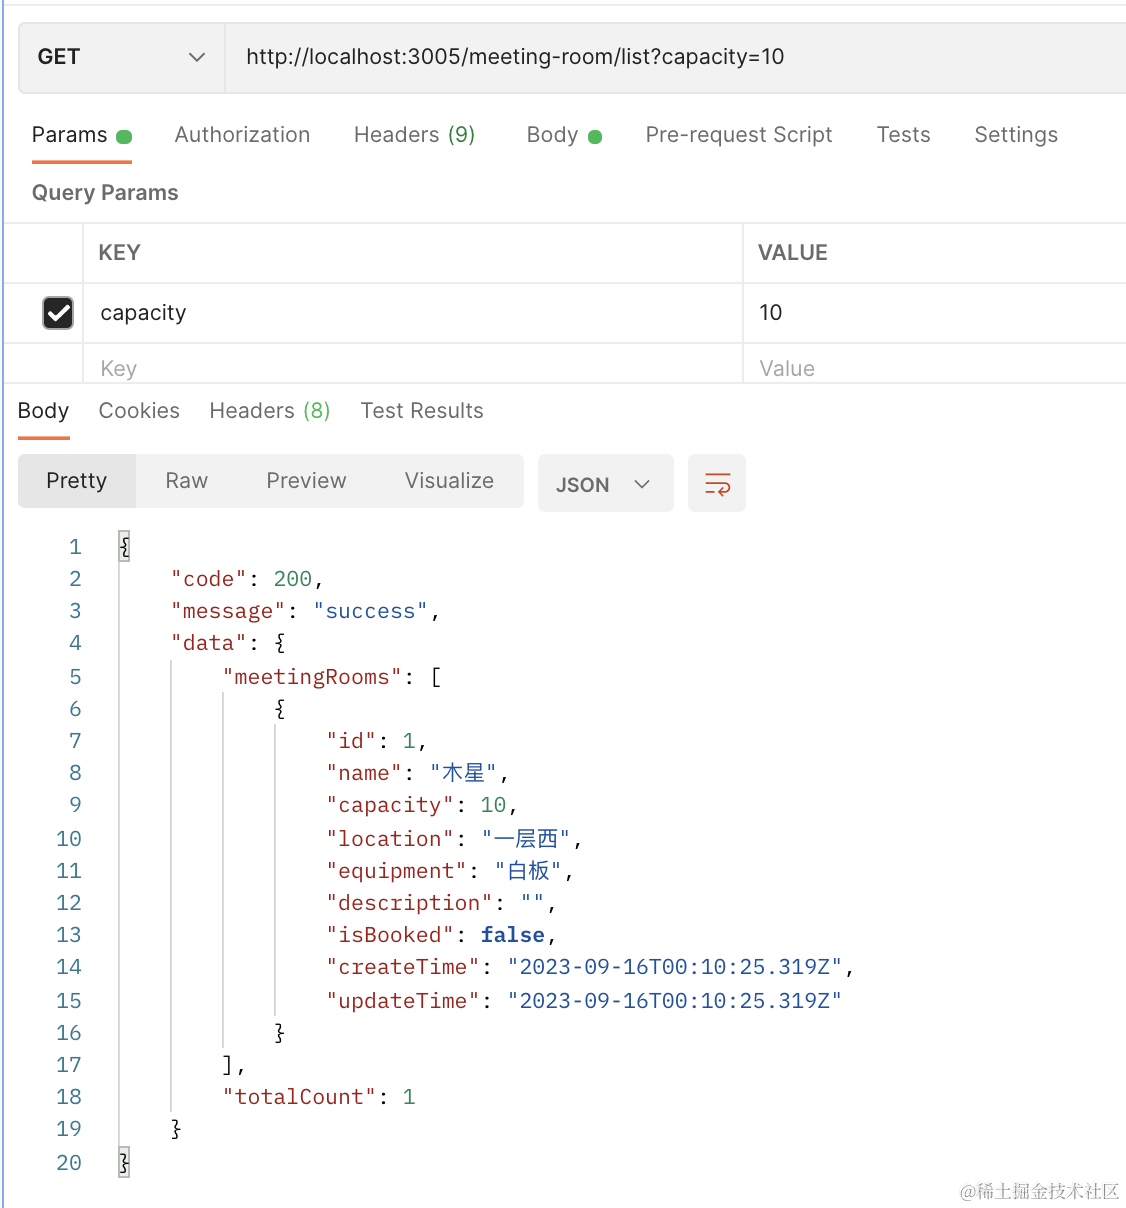The height and width of the screenshot is (1208, 1126).
Task: Switch response view to Preview
Action: click(306, 481)
